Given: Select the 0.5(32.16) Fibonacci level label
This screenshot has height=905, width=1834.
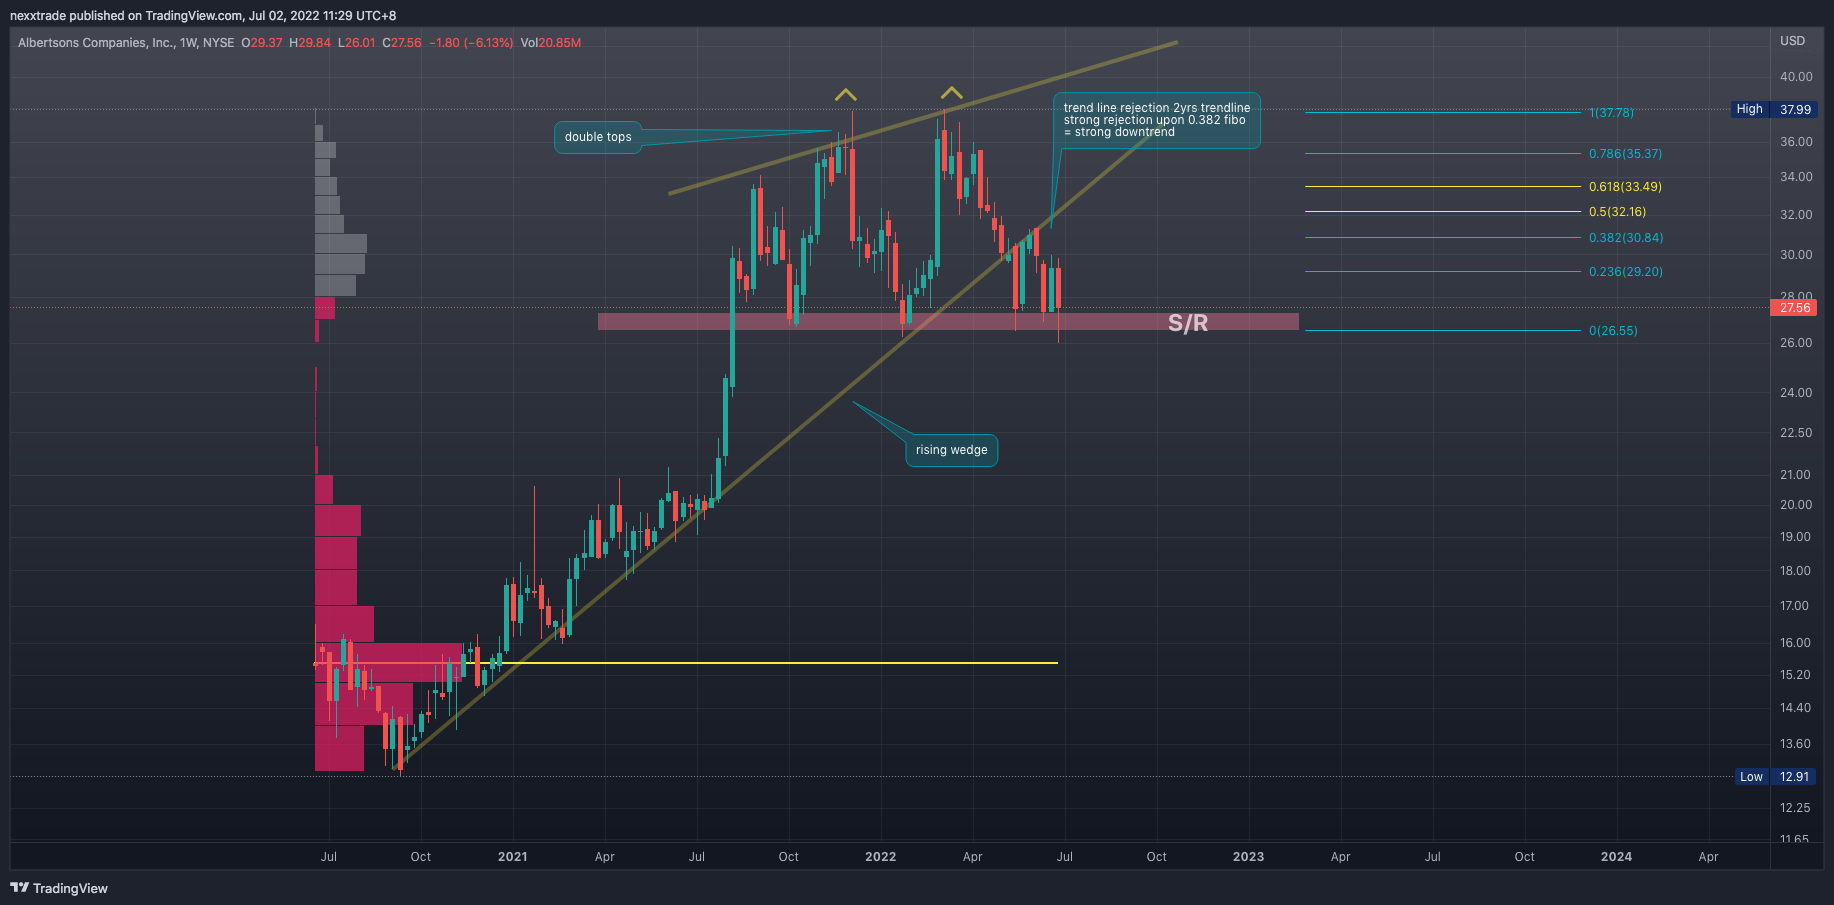Looking at the screenshot, I should (1617, 212).
